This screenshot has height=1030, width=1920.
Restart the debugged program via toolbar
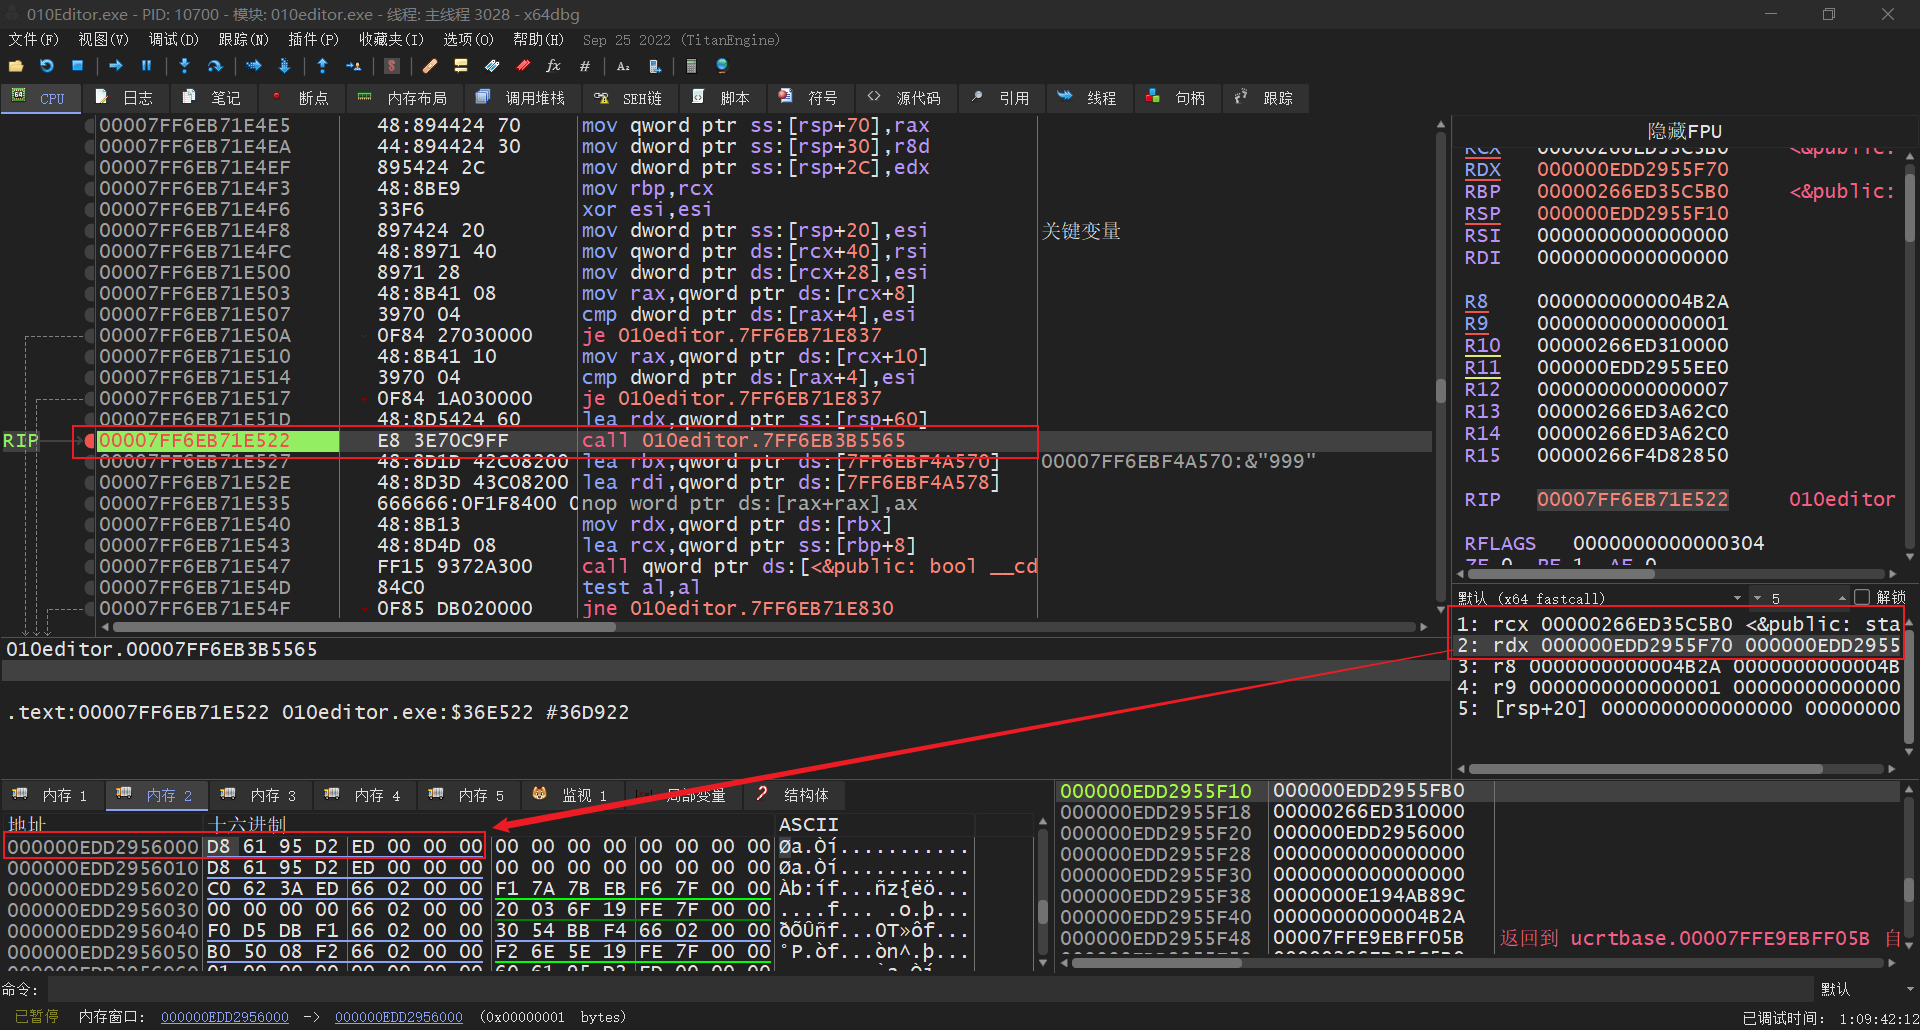(x=47, y=66)
